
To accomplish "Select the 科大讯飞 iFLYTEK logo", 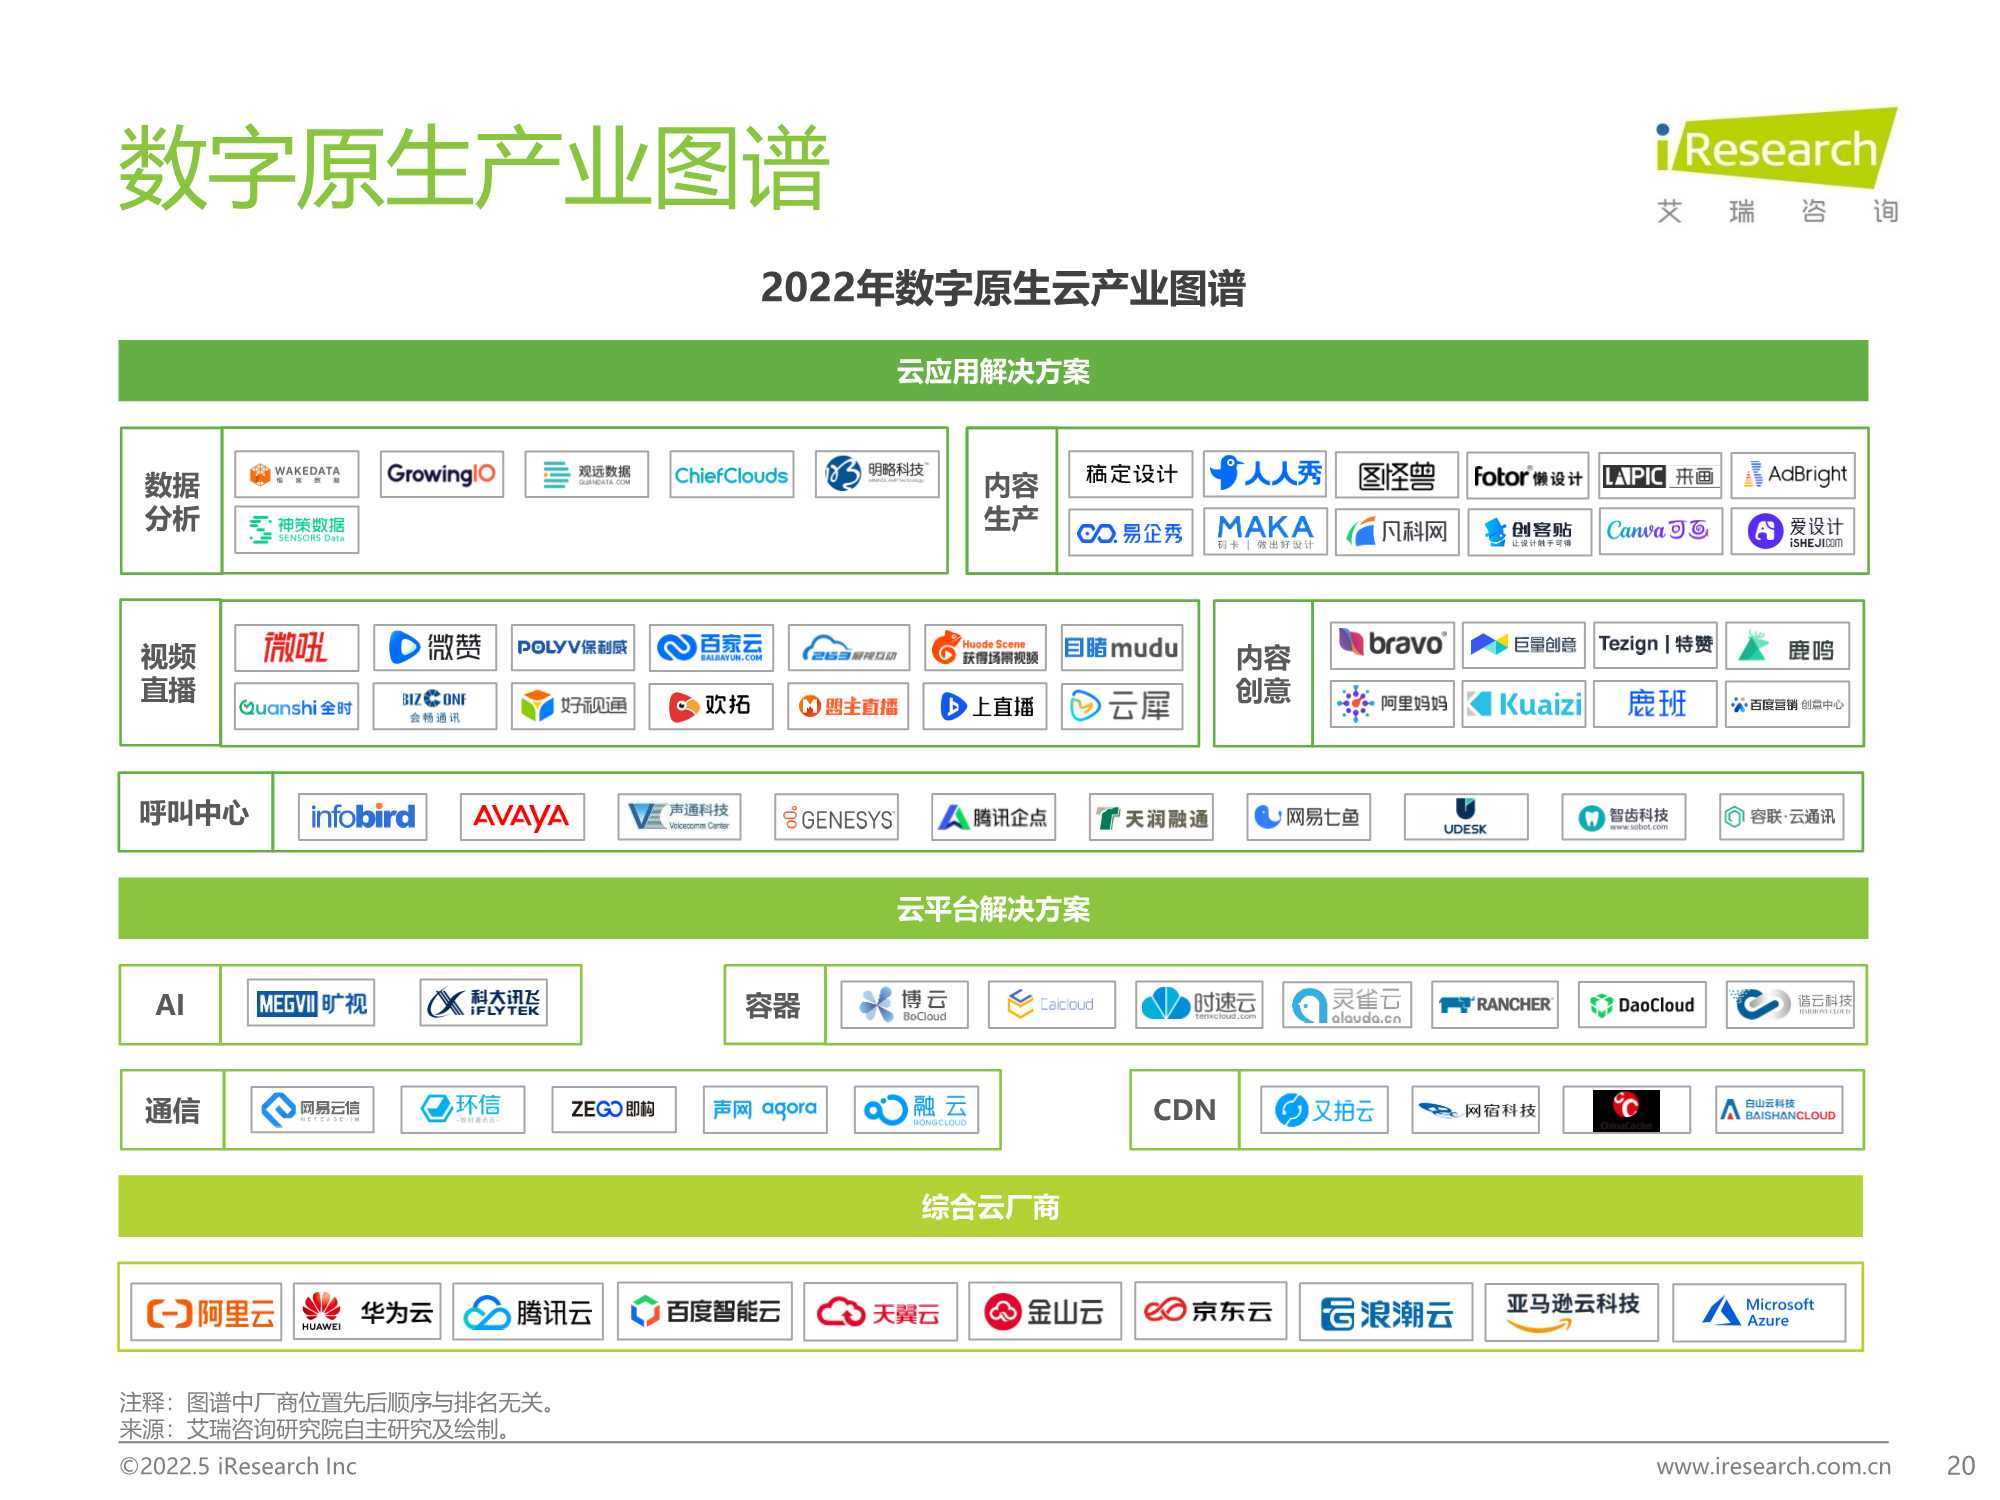I will (484, 1003).
